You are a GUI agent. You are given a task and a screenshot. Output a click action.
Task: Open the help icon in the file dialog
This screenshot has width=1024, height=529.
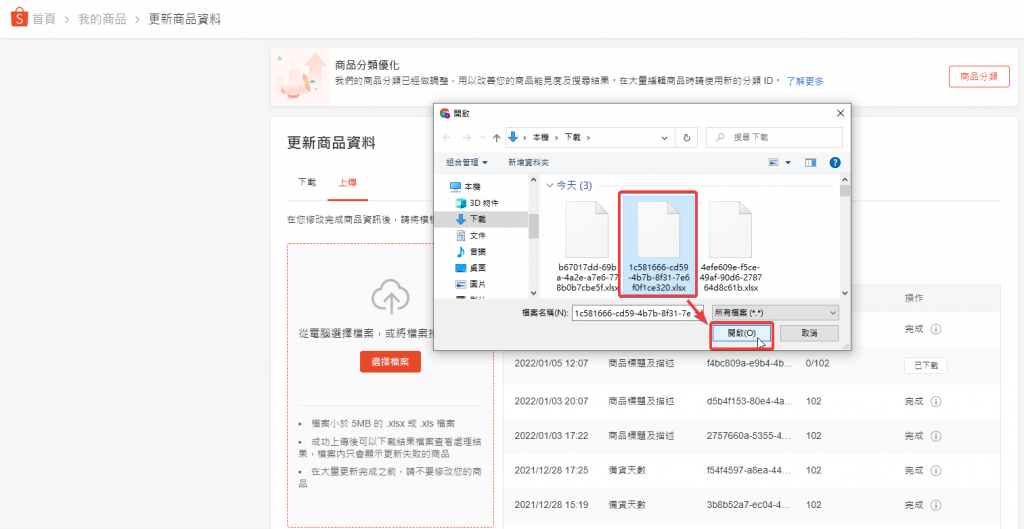click(834, 162)
